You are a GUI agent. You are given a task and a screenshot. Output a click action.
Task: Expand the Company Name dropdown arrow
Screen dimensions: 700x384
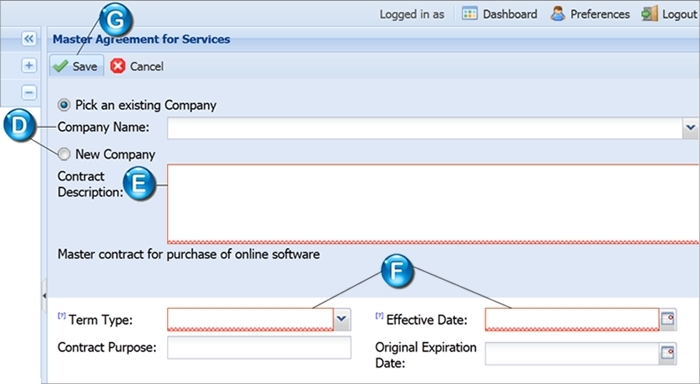pyautogui.click(x=691, y=128)
